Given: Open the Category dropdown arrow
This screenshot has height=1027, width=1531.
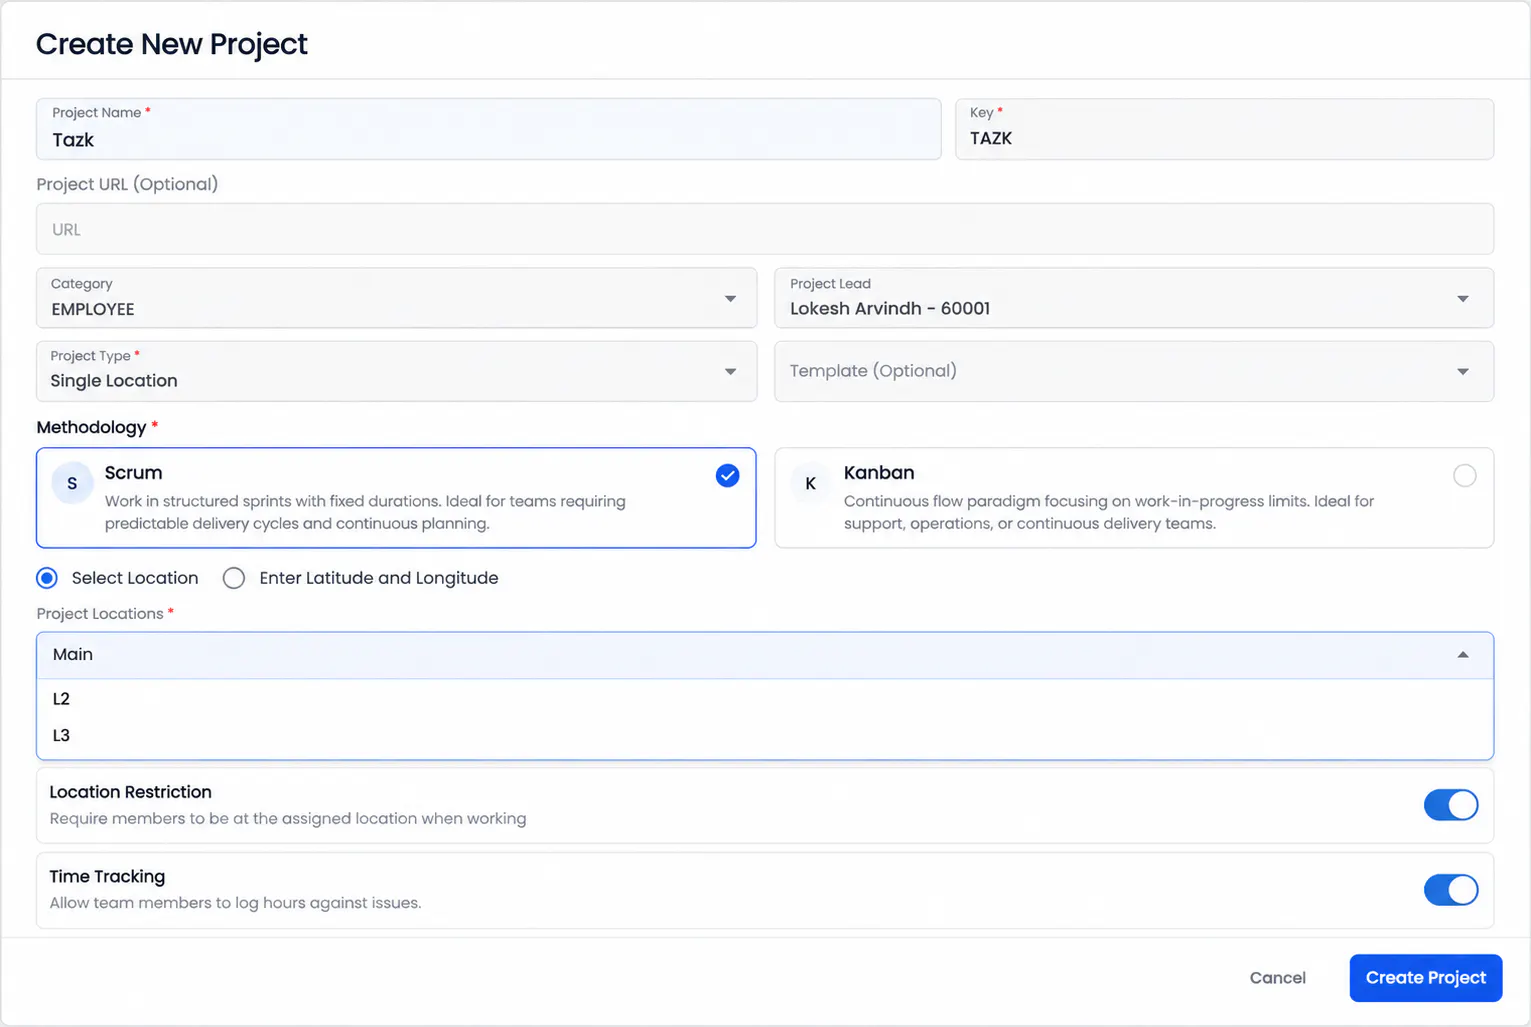Looking at the screenshot, I should coord(731,299).
